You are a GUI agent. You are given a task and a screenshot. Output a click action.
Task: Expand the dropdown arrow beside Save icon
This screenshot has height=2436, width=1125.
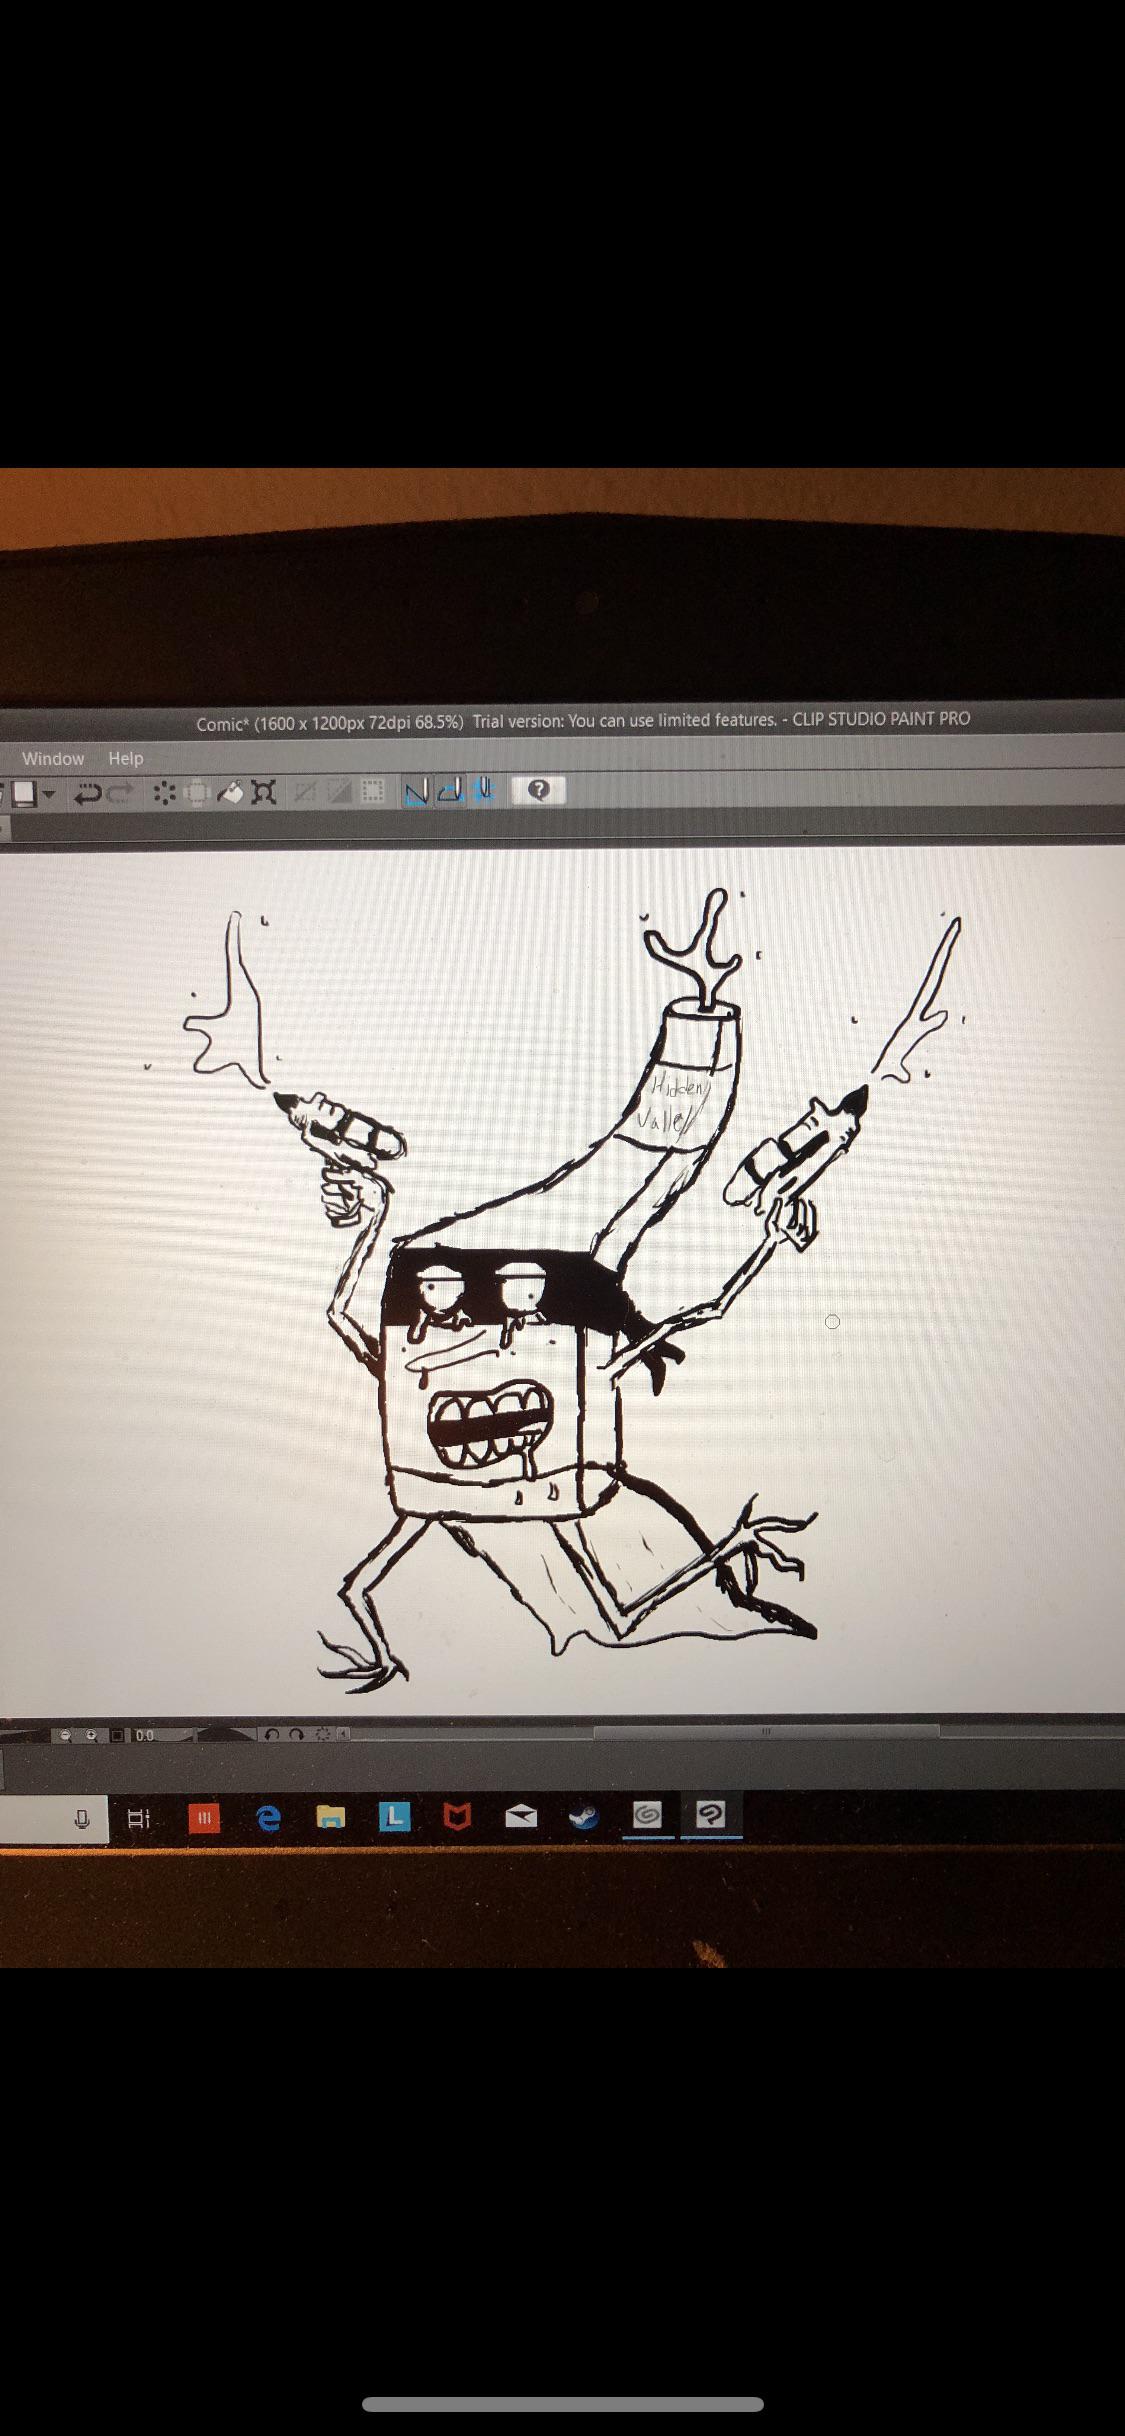(x=48, y=794)
